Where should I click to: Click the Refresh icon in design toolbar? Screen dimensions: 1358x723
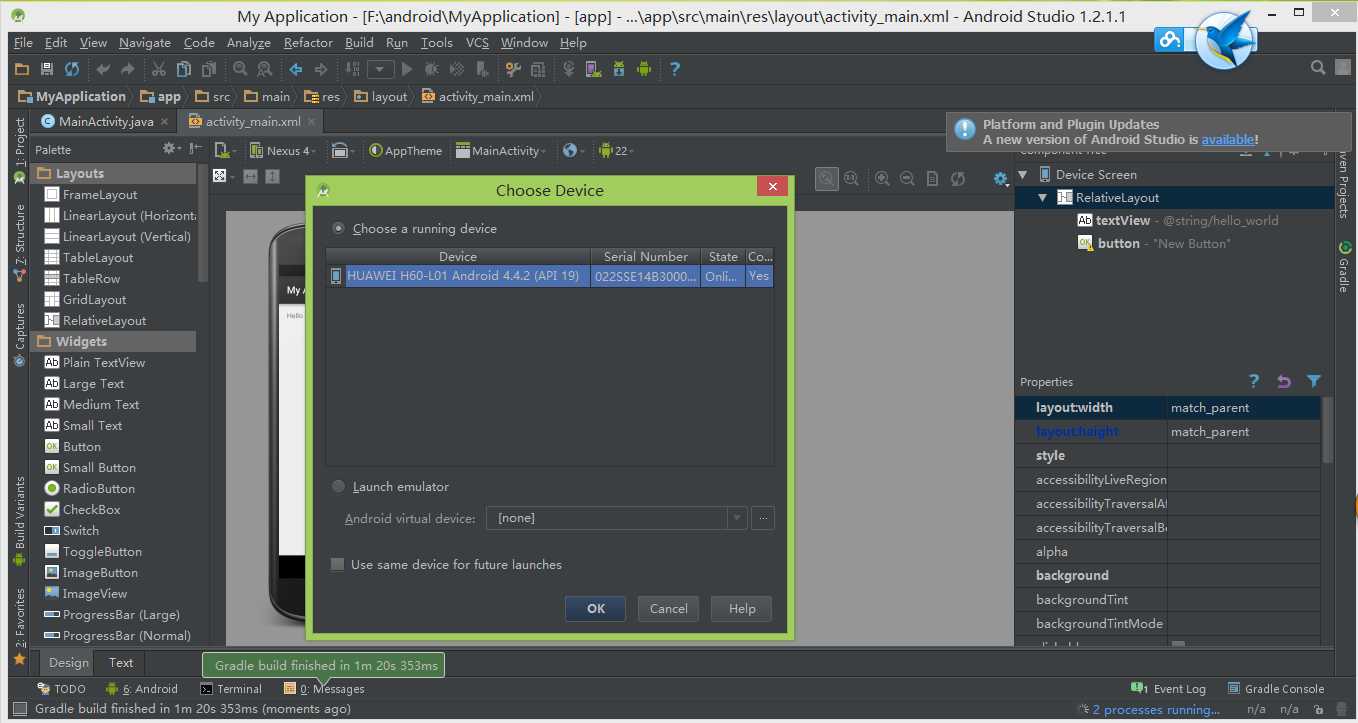coord(958,178)
